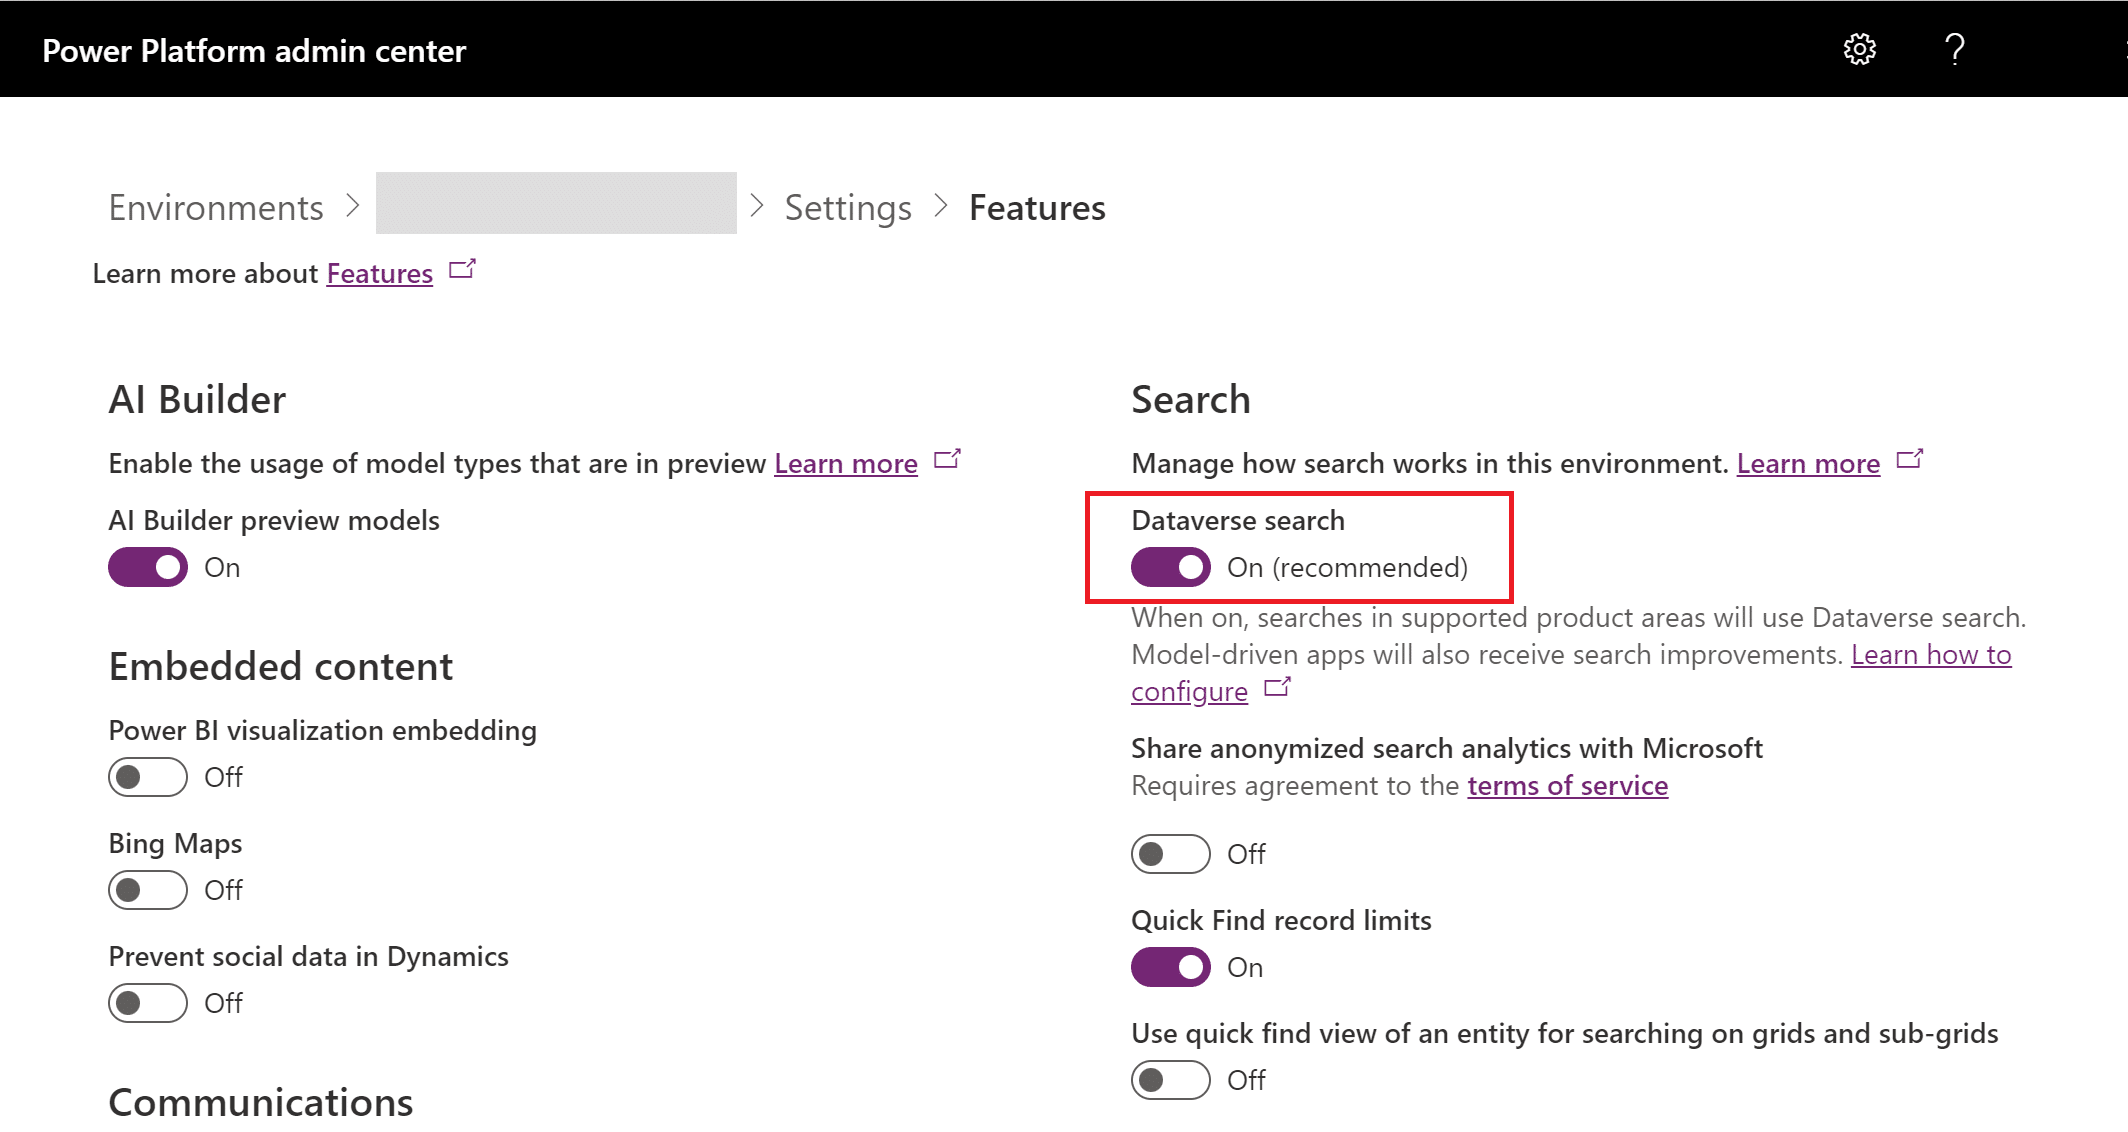
Task: Click external link icon after AI Builder Learn more
Action: [x=947, y=460]
